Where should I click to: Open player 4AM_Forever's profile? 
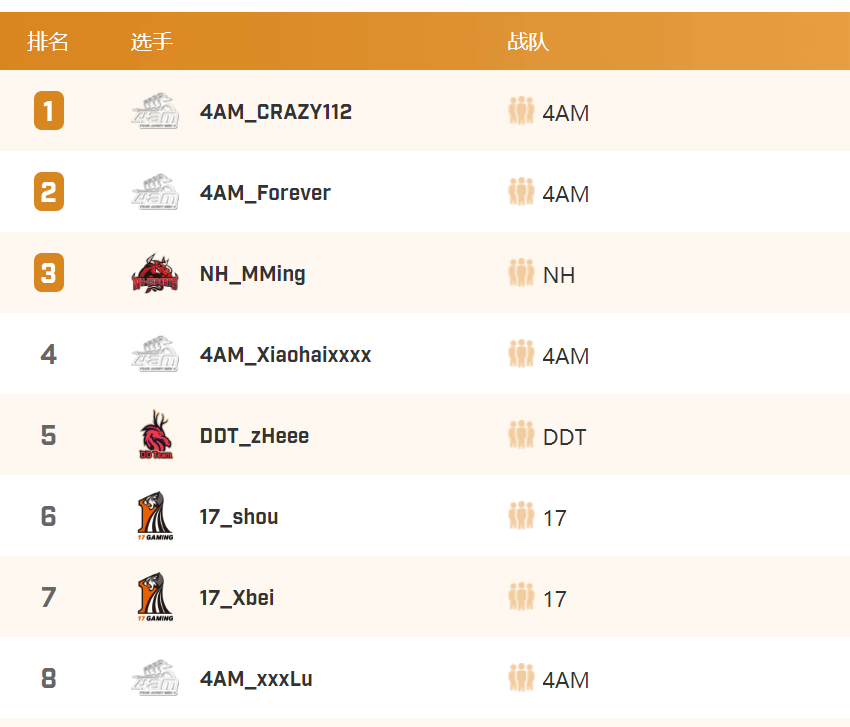(265, 193)
